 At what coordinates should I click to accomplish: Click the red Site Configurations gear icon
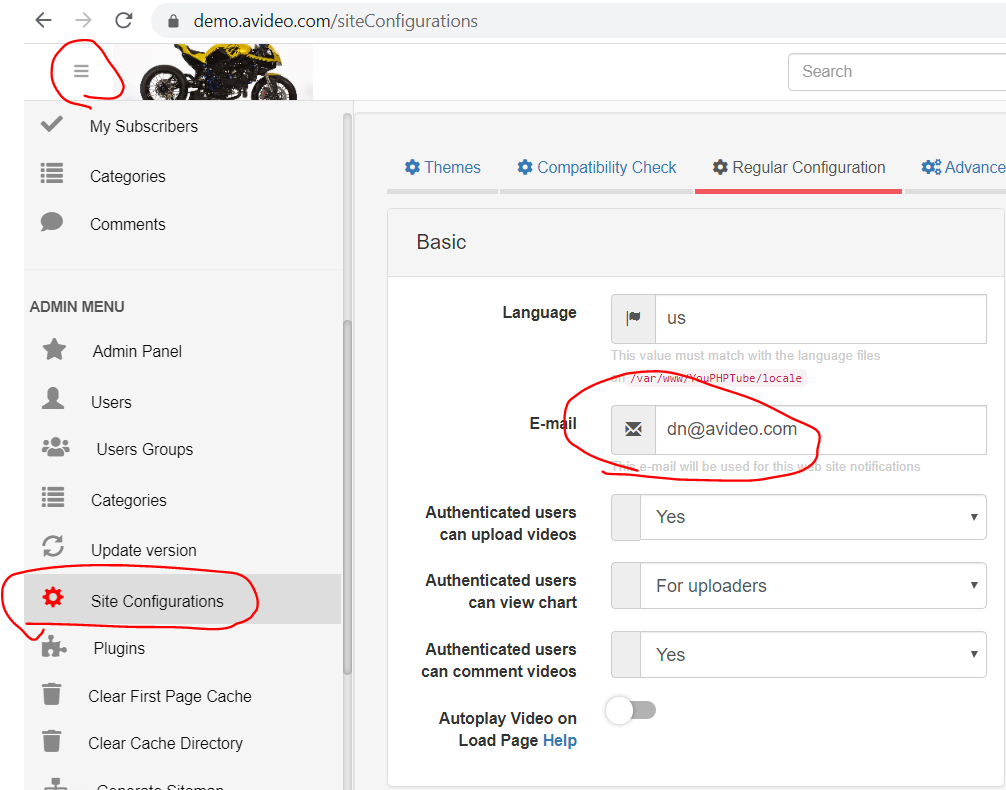click(53, 597)
